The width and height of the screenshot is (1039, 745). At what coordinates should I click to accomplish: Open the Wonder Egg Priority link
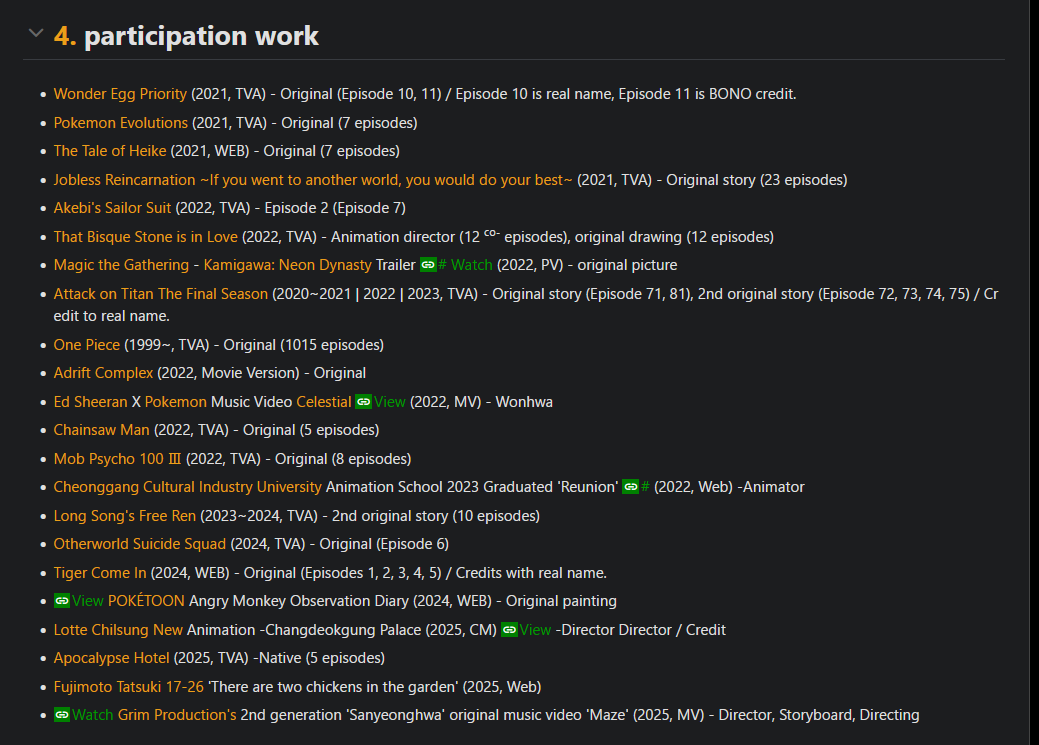(x=120, y=94)
